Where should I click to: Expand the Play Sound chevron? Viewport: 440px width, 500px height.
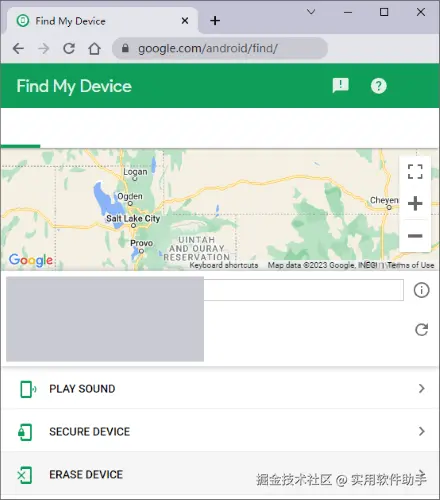422,388
